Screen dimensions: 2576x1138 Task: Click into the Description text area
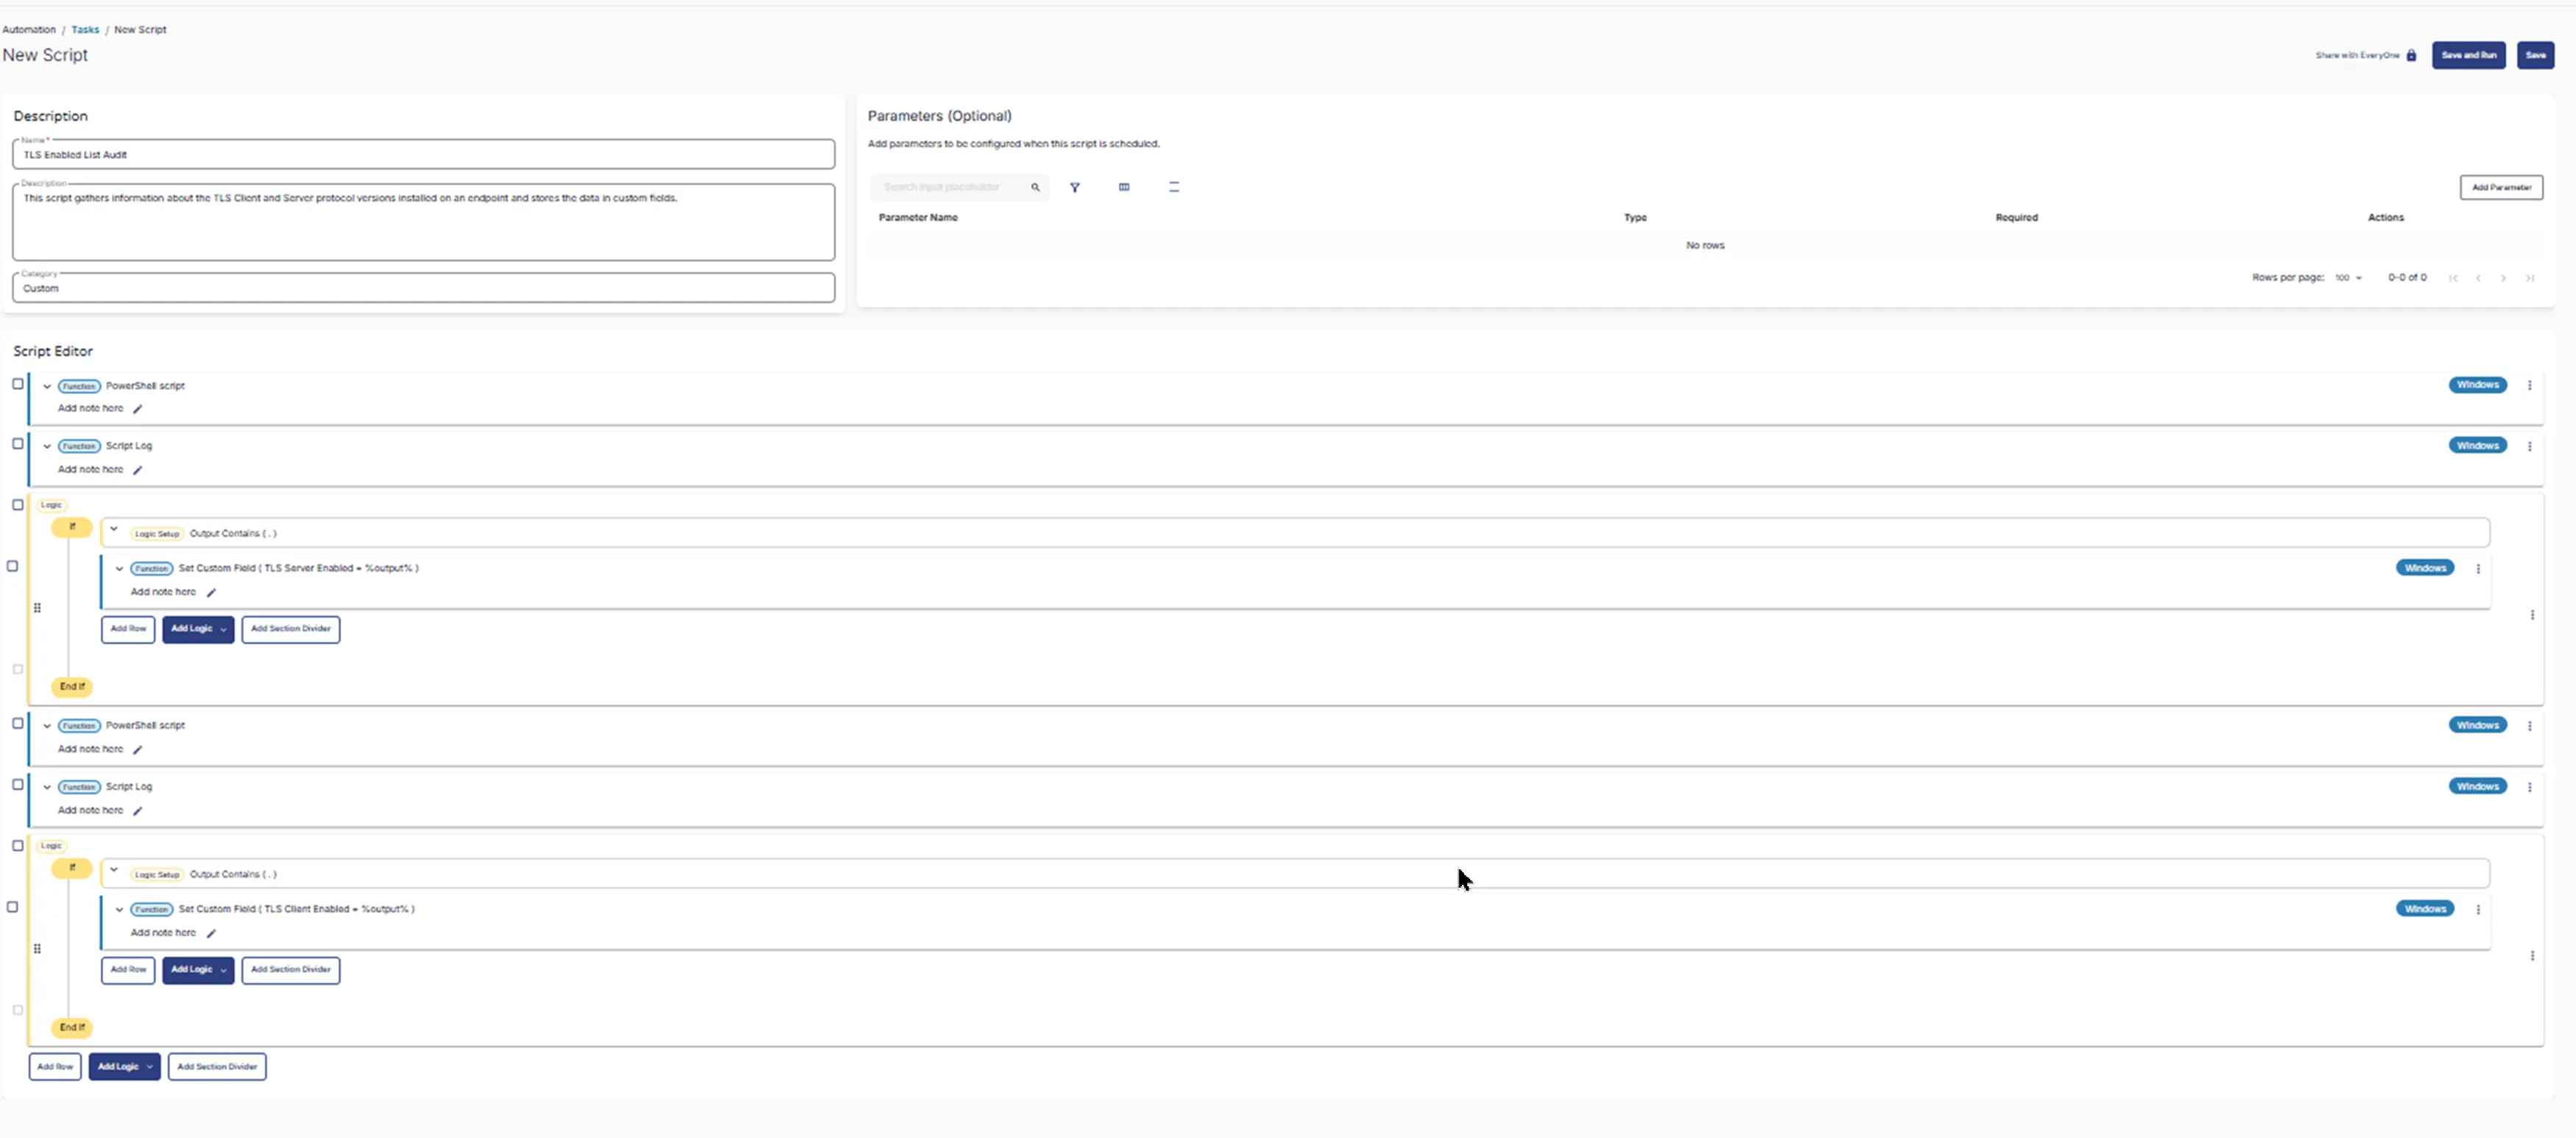pyautogui.click(x=424, y=222)
